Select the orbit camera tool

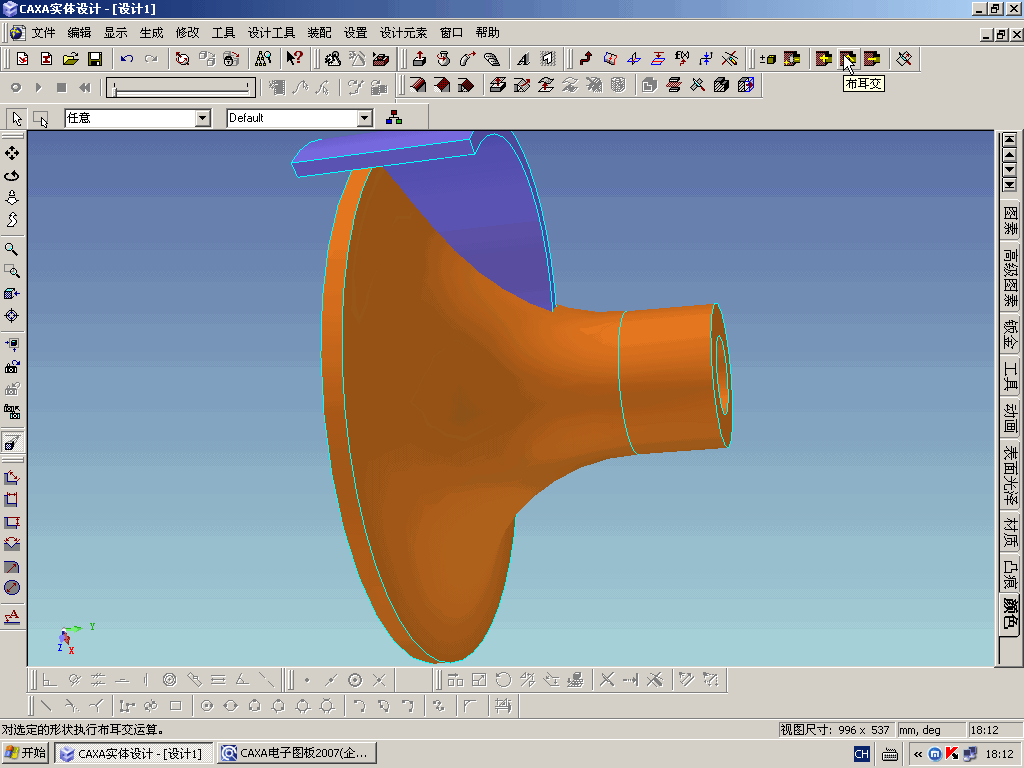tap(12, 175)
